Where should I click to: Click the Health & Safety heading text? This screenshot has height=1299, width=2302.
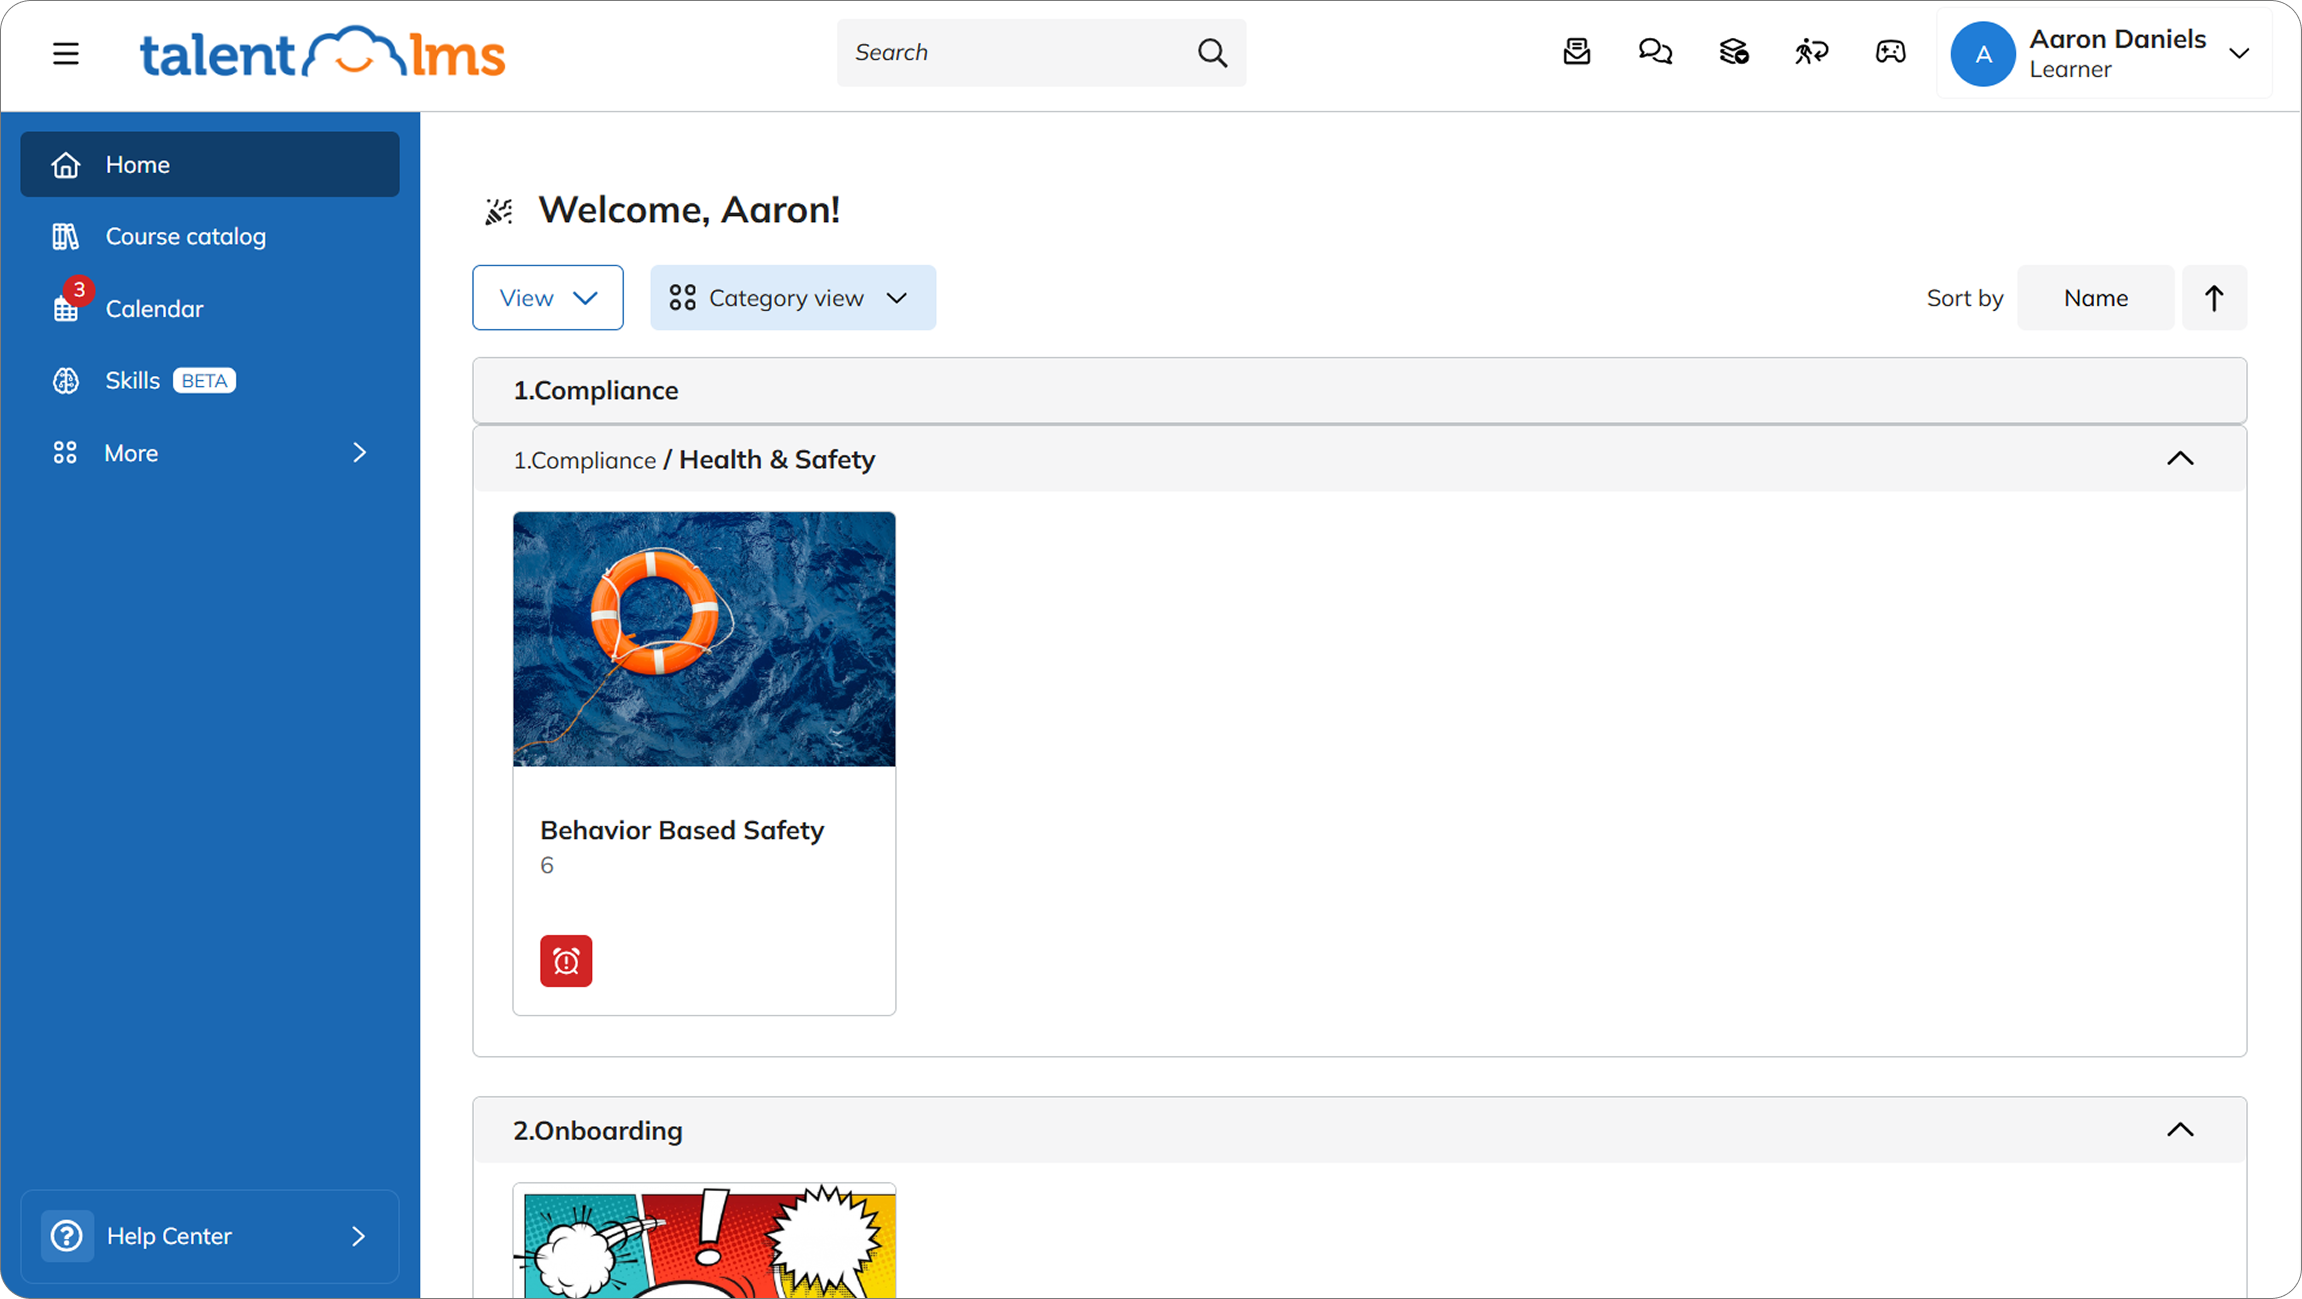(777, 459)
